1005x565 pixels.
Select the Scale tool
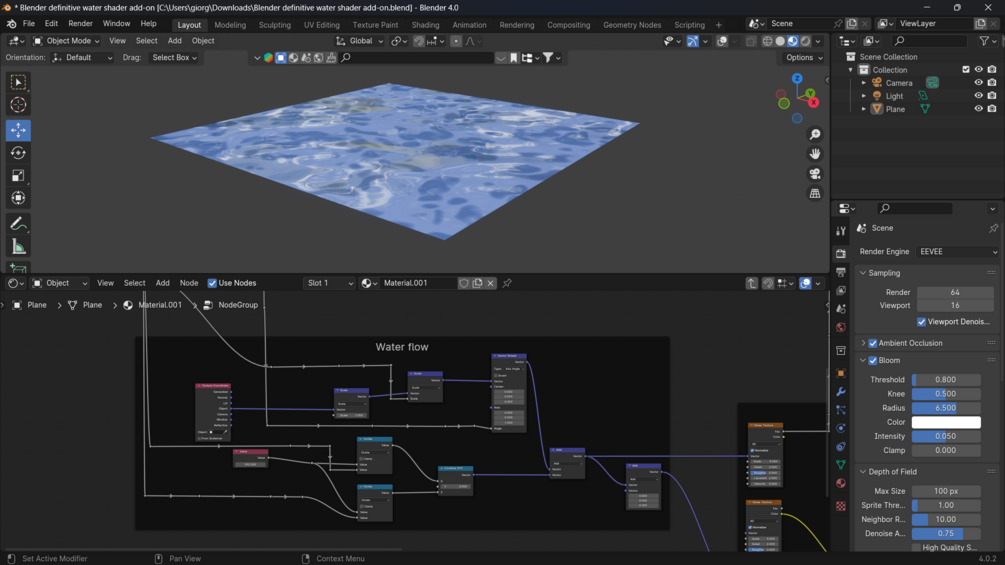(x=18, y=176)
